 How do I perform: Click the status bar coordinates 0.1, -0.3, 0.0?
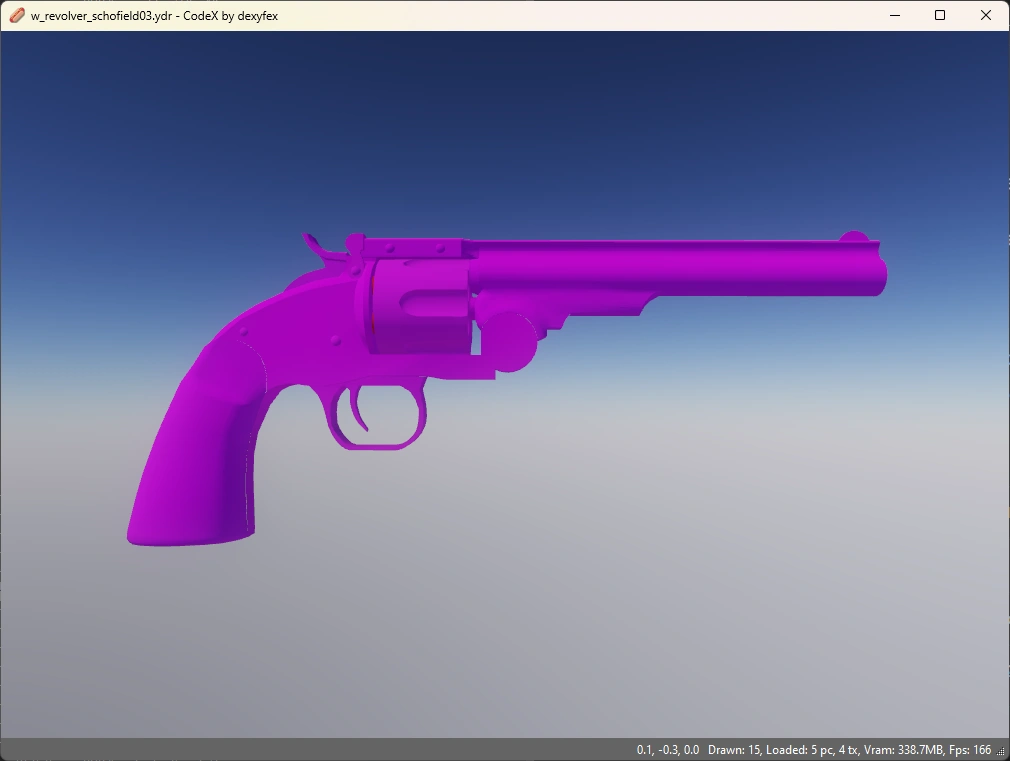[667, 750]
